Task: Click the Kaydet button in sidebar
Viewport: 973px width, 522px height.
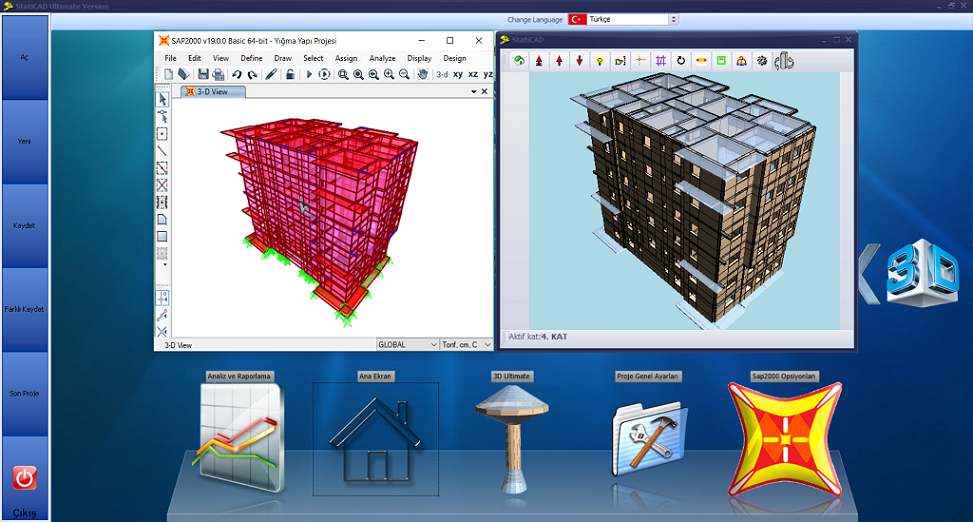Action: tap(25, 225)
